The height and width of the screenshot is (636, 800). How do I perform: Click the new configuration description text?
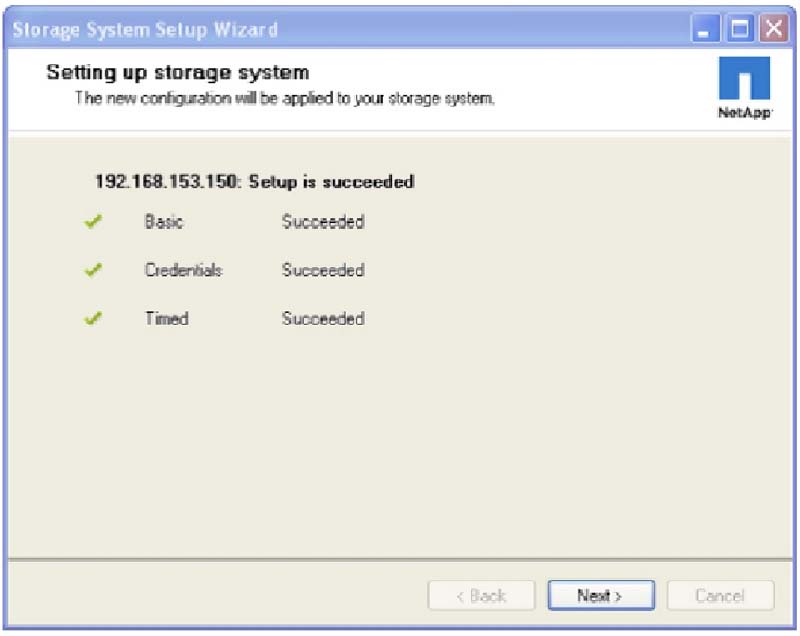[285, 99]
